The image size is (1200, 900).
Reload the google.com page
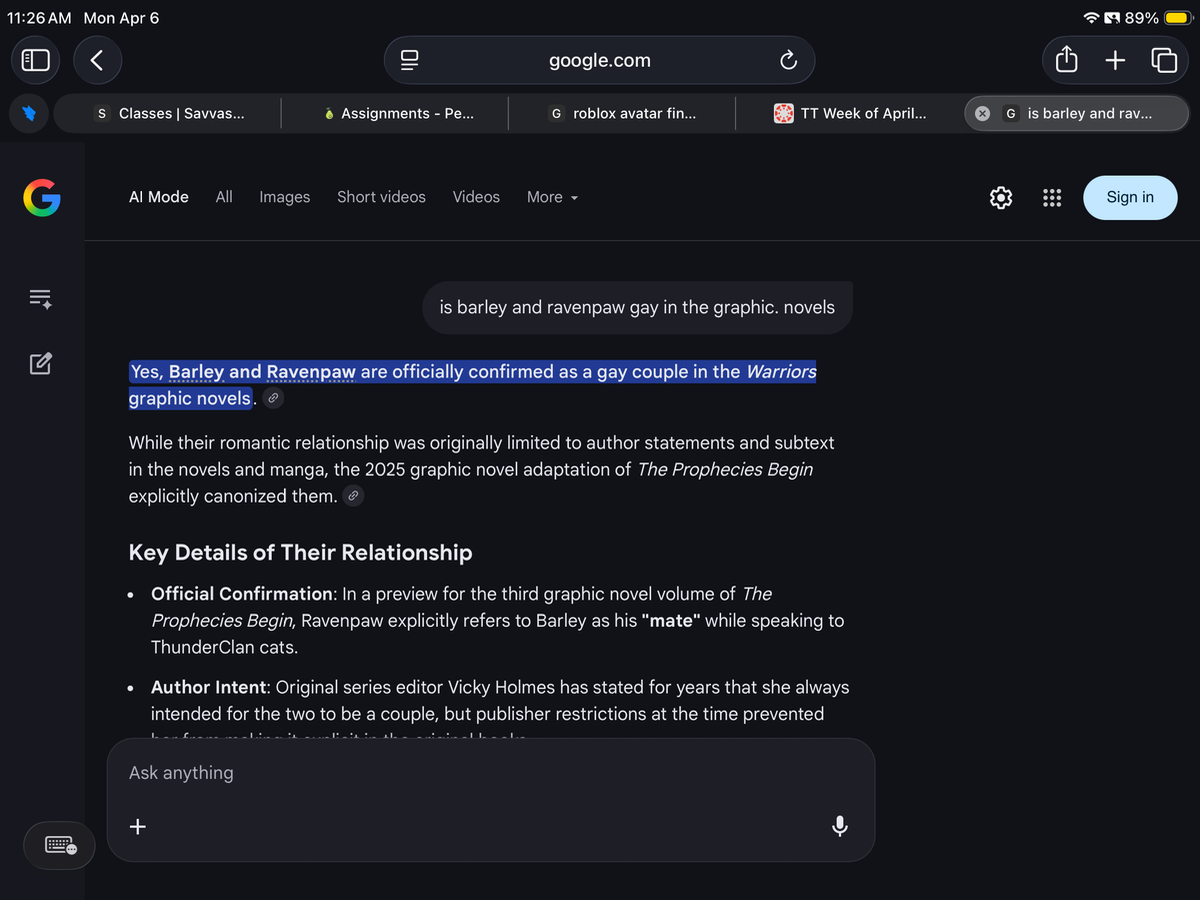click(788, 61)
